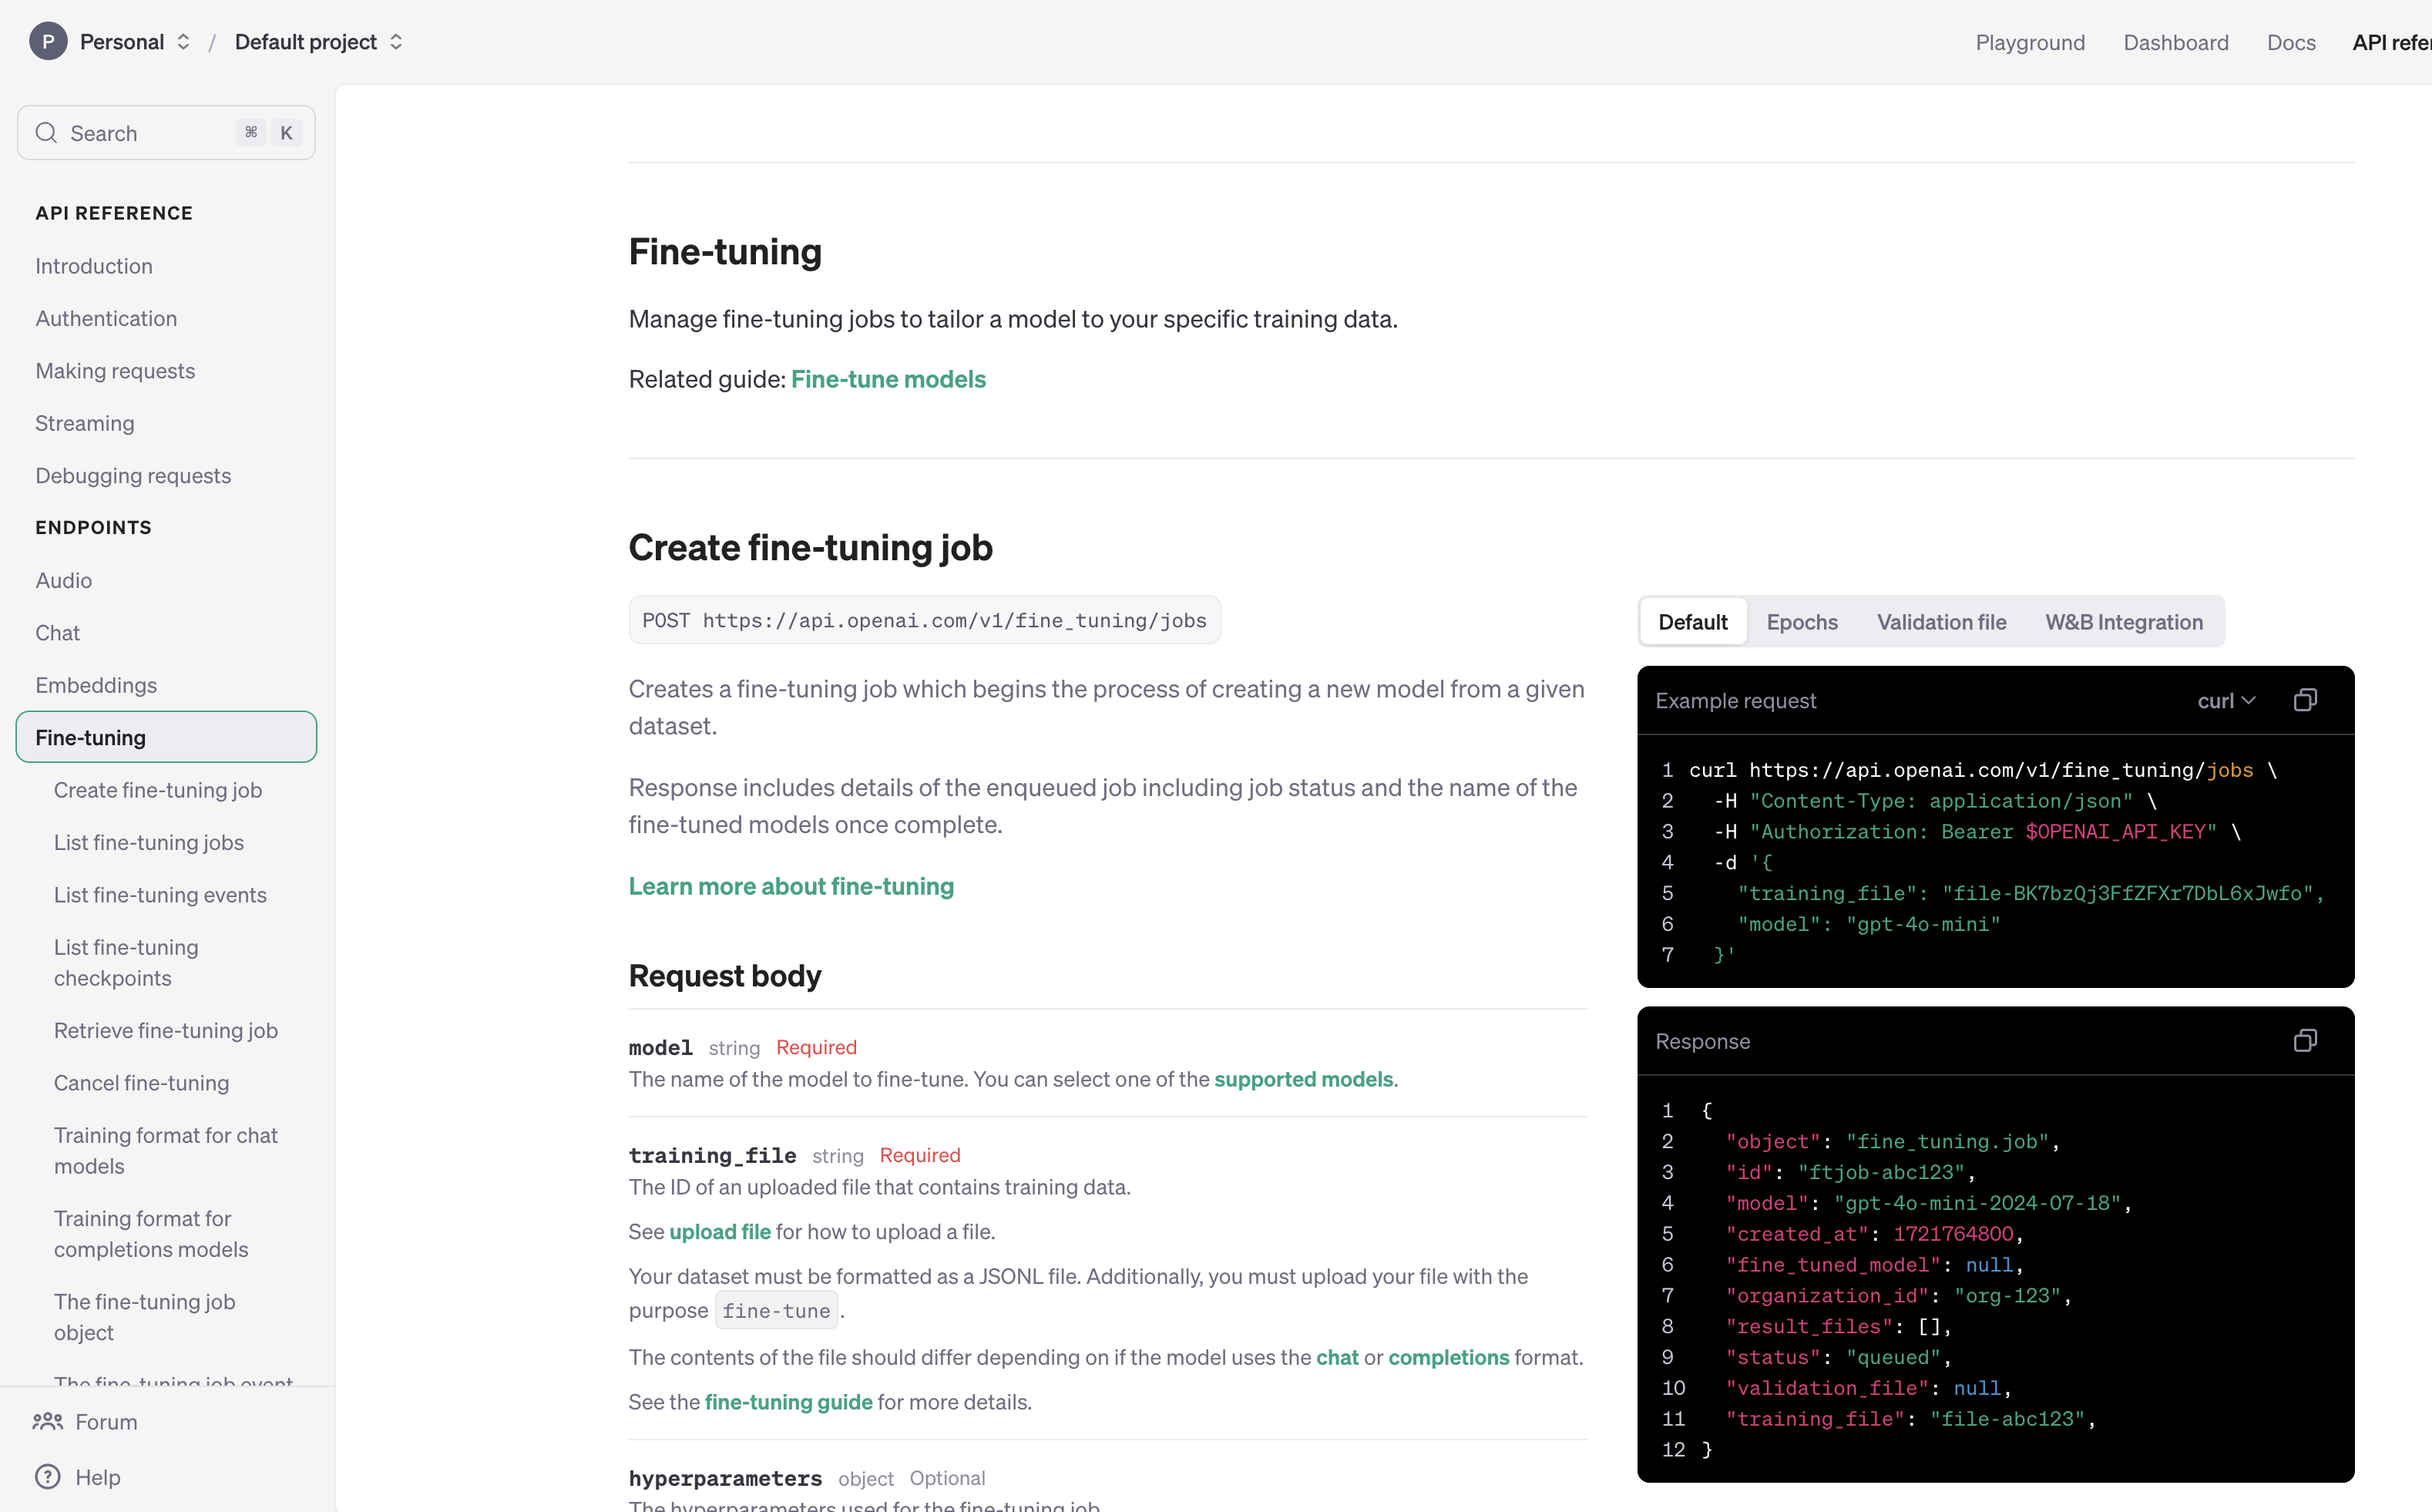Click the Personal account avatar icon
The height and width of the screenshot is (1512, 2432).
pyautogui.click(x=48, y=42)
